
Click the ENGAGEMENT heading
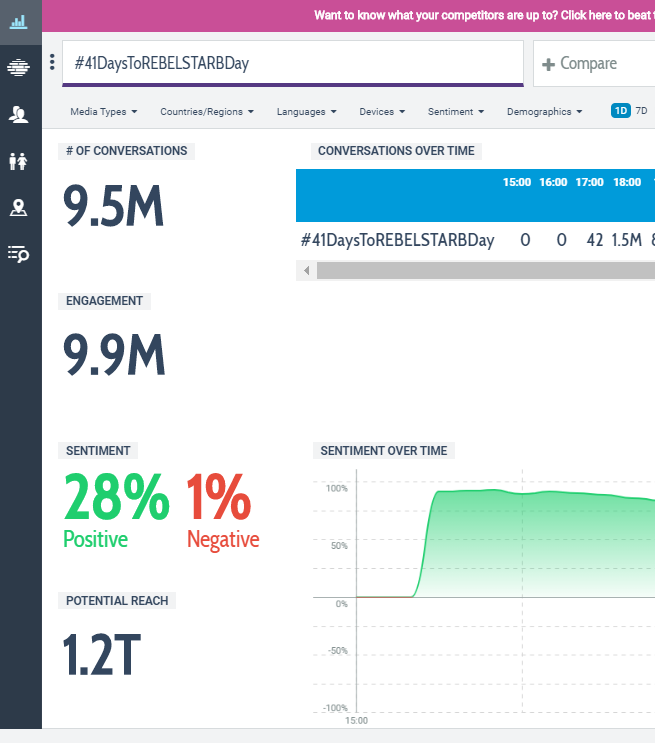pos(104,301)
